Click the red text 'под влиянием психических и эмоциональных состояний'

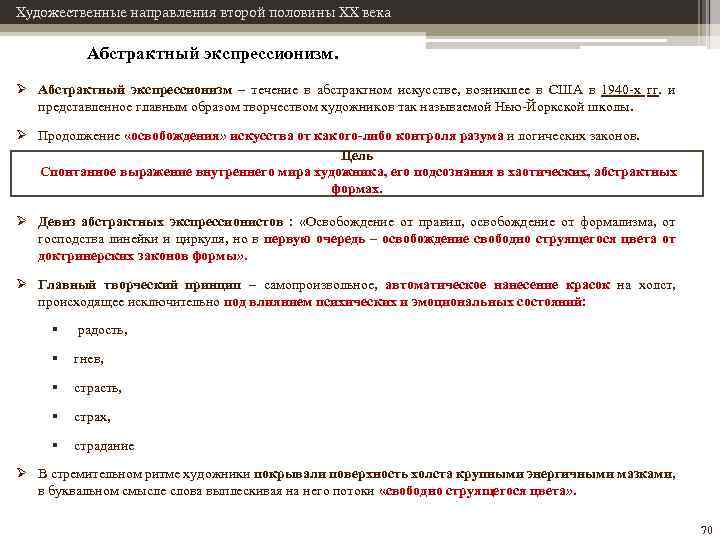click(403, 302)
